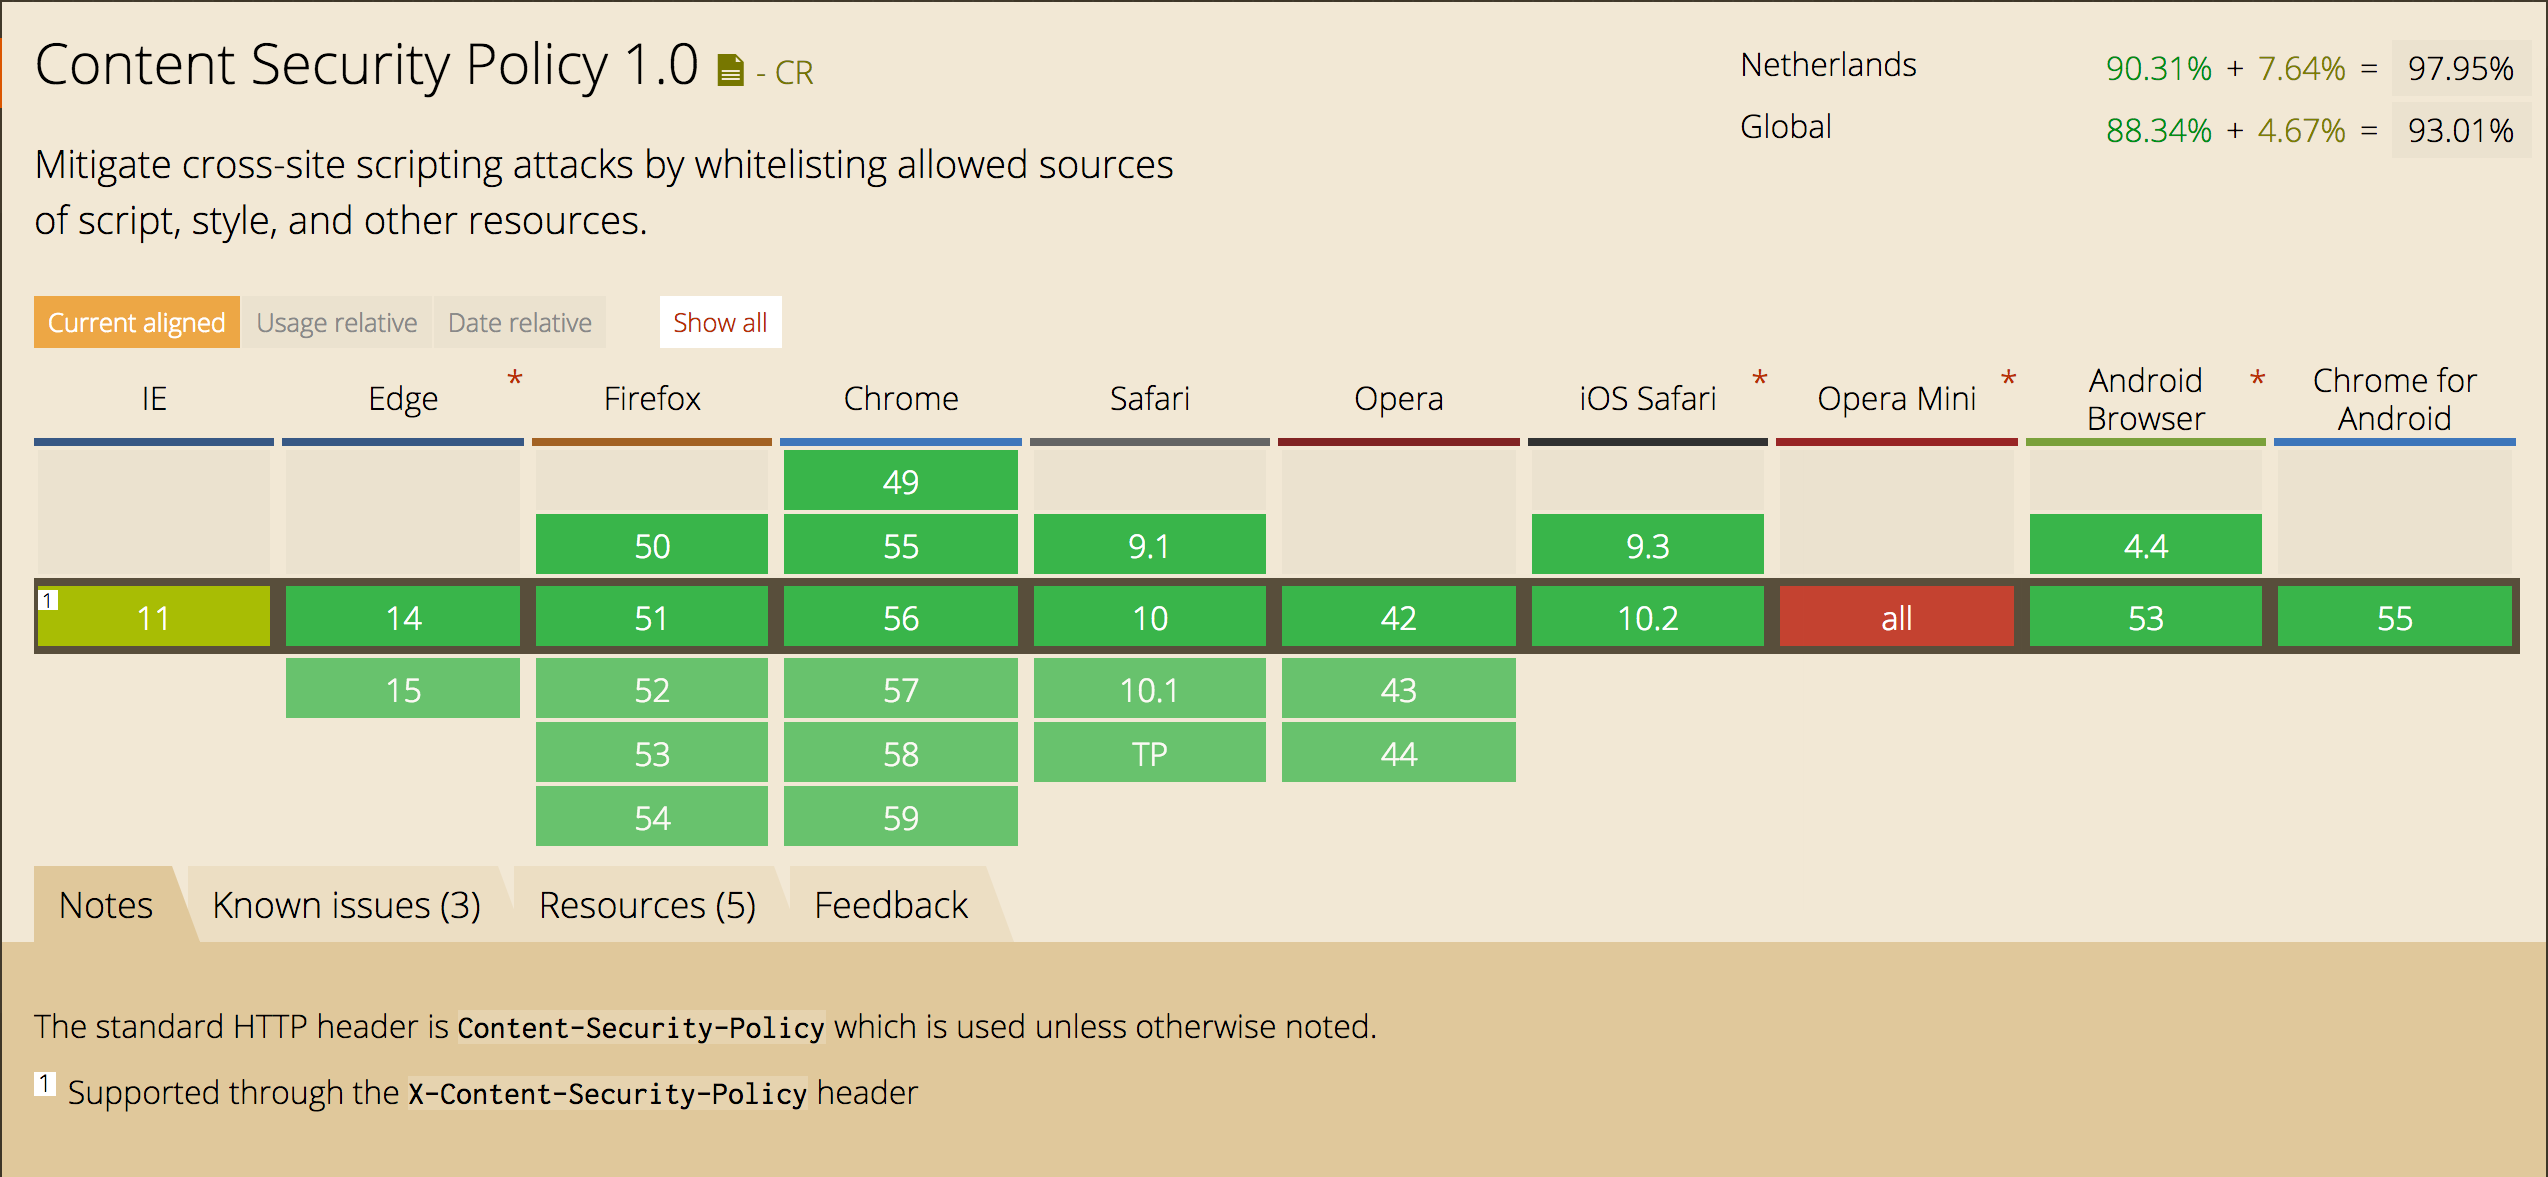Select the Current aligned view
This screenshot has height=1177, width=2548.
[137, 322]
